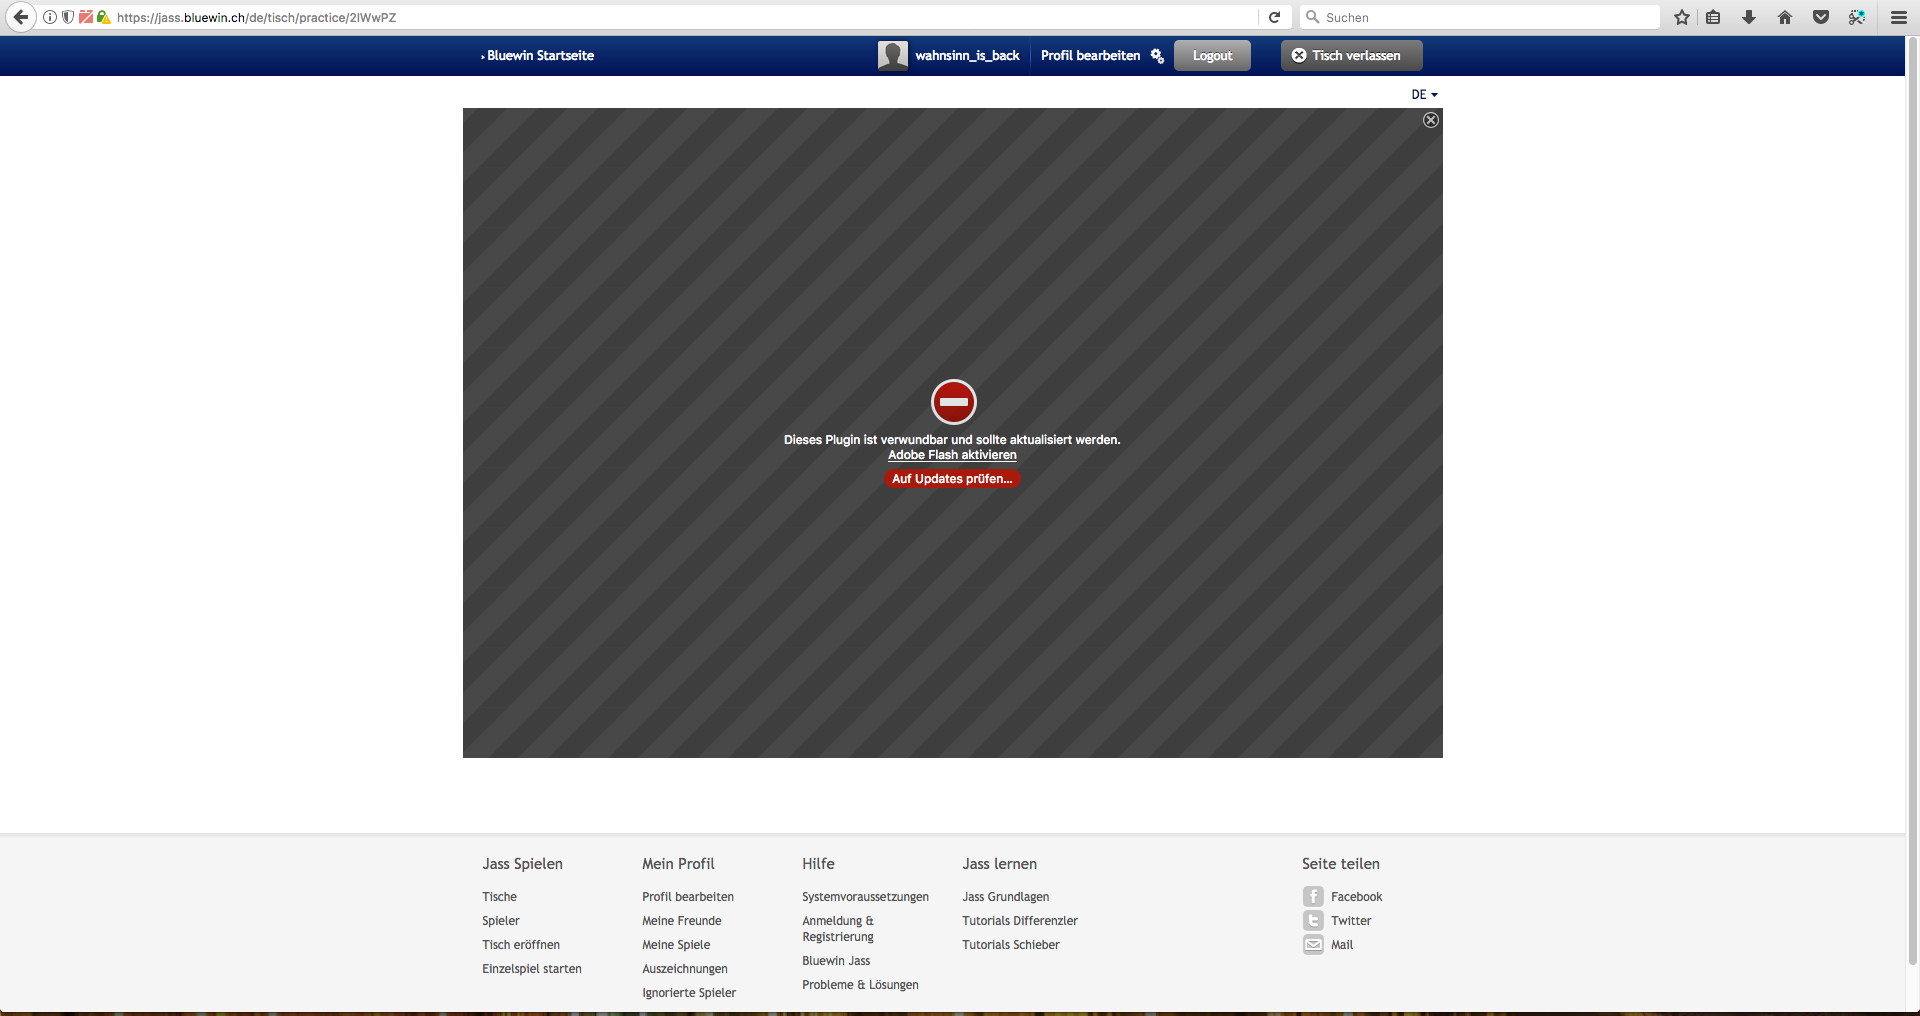Open Tutorials Schieber link in footer
The width and height of the screenshot is (1920, 1016).
tap(1010, 945)
